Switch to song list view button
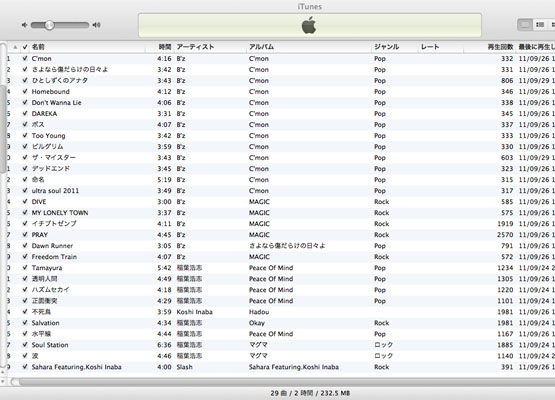The height and width of the screenshot is (400, 555). [525, 25]
